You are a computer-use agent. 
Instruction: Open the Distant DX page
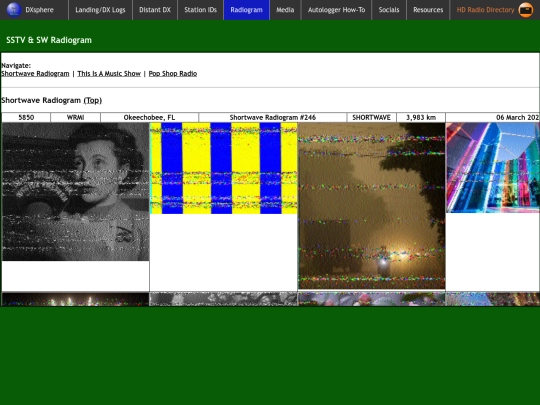pyautogui.click(x=155, y=10)
